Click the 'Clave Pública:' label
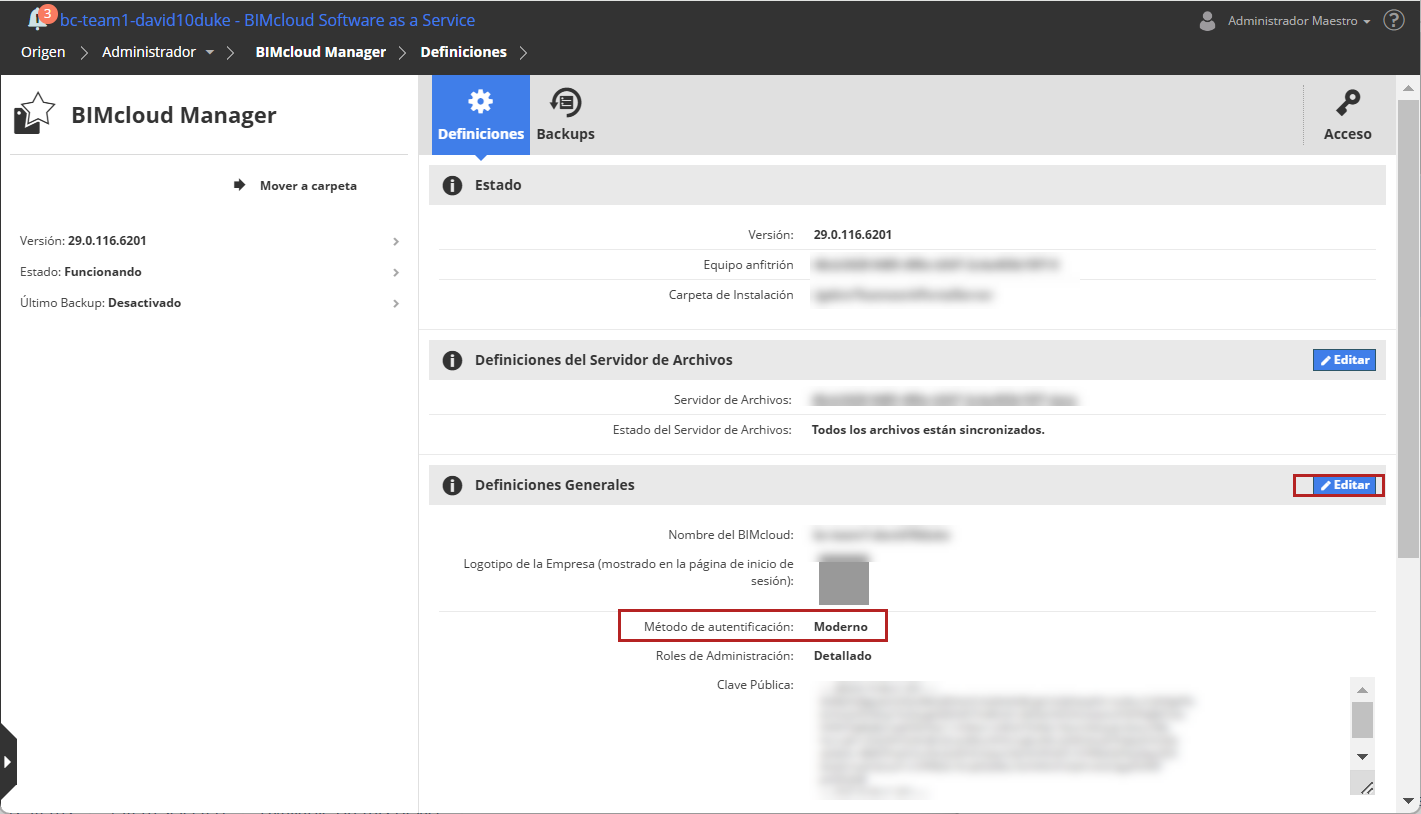This screenshot has height=814, width=1421. [755, 685]
